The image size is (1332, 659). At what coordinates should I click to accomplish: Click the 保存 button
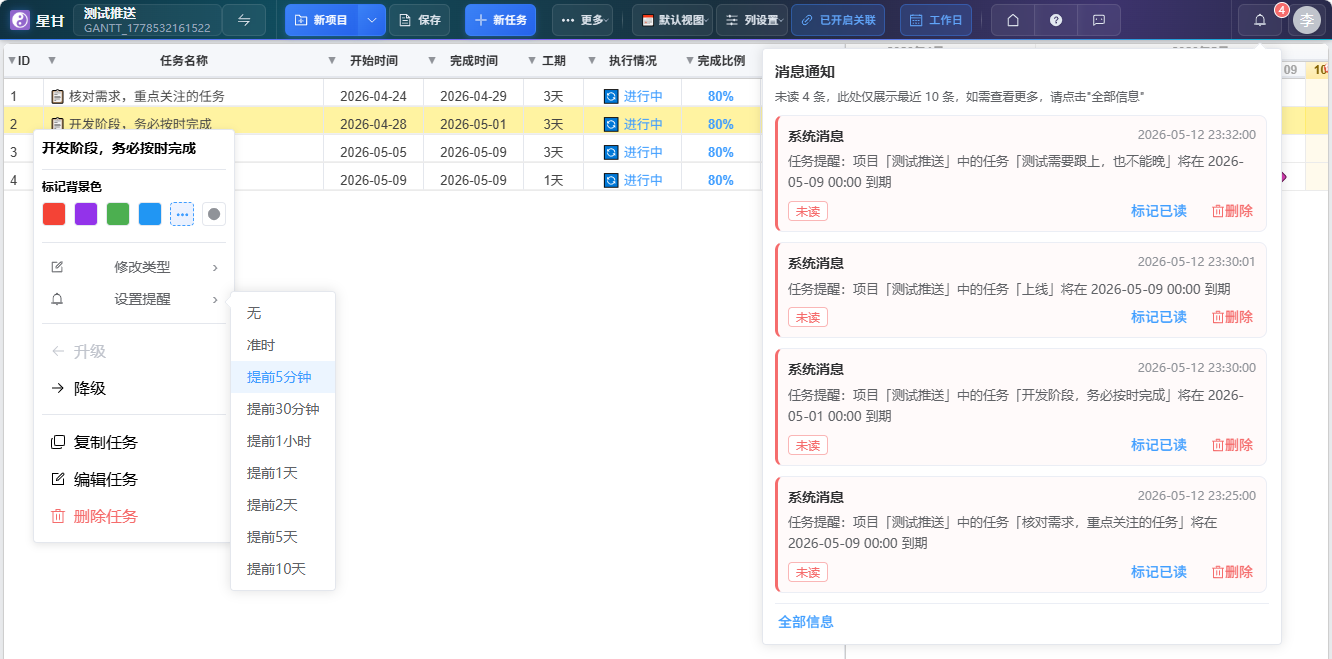419,20
